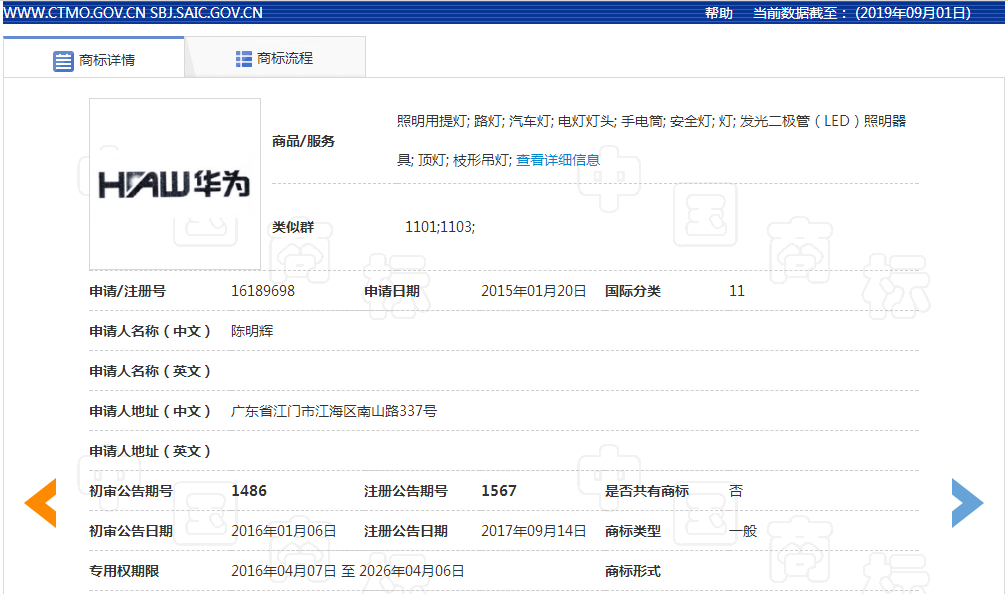Switch to the 商标详情 tab
1008x594 pixels.
[x=94, y=58]
